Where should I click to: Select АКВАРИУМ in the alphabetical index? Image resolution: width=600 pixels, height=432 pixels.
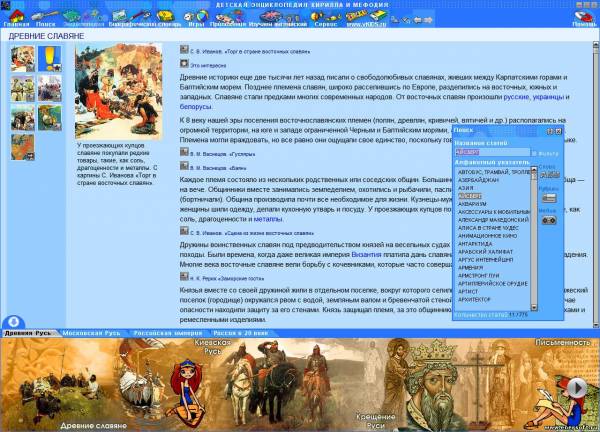point(472,204)
